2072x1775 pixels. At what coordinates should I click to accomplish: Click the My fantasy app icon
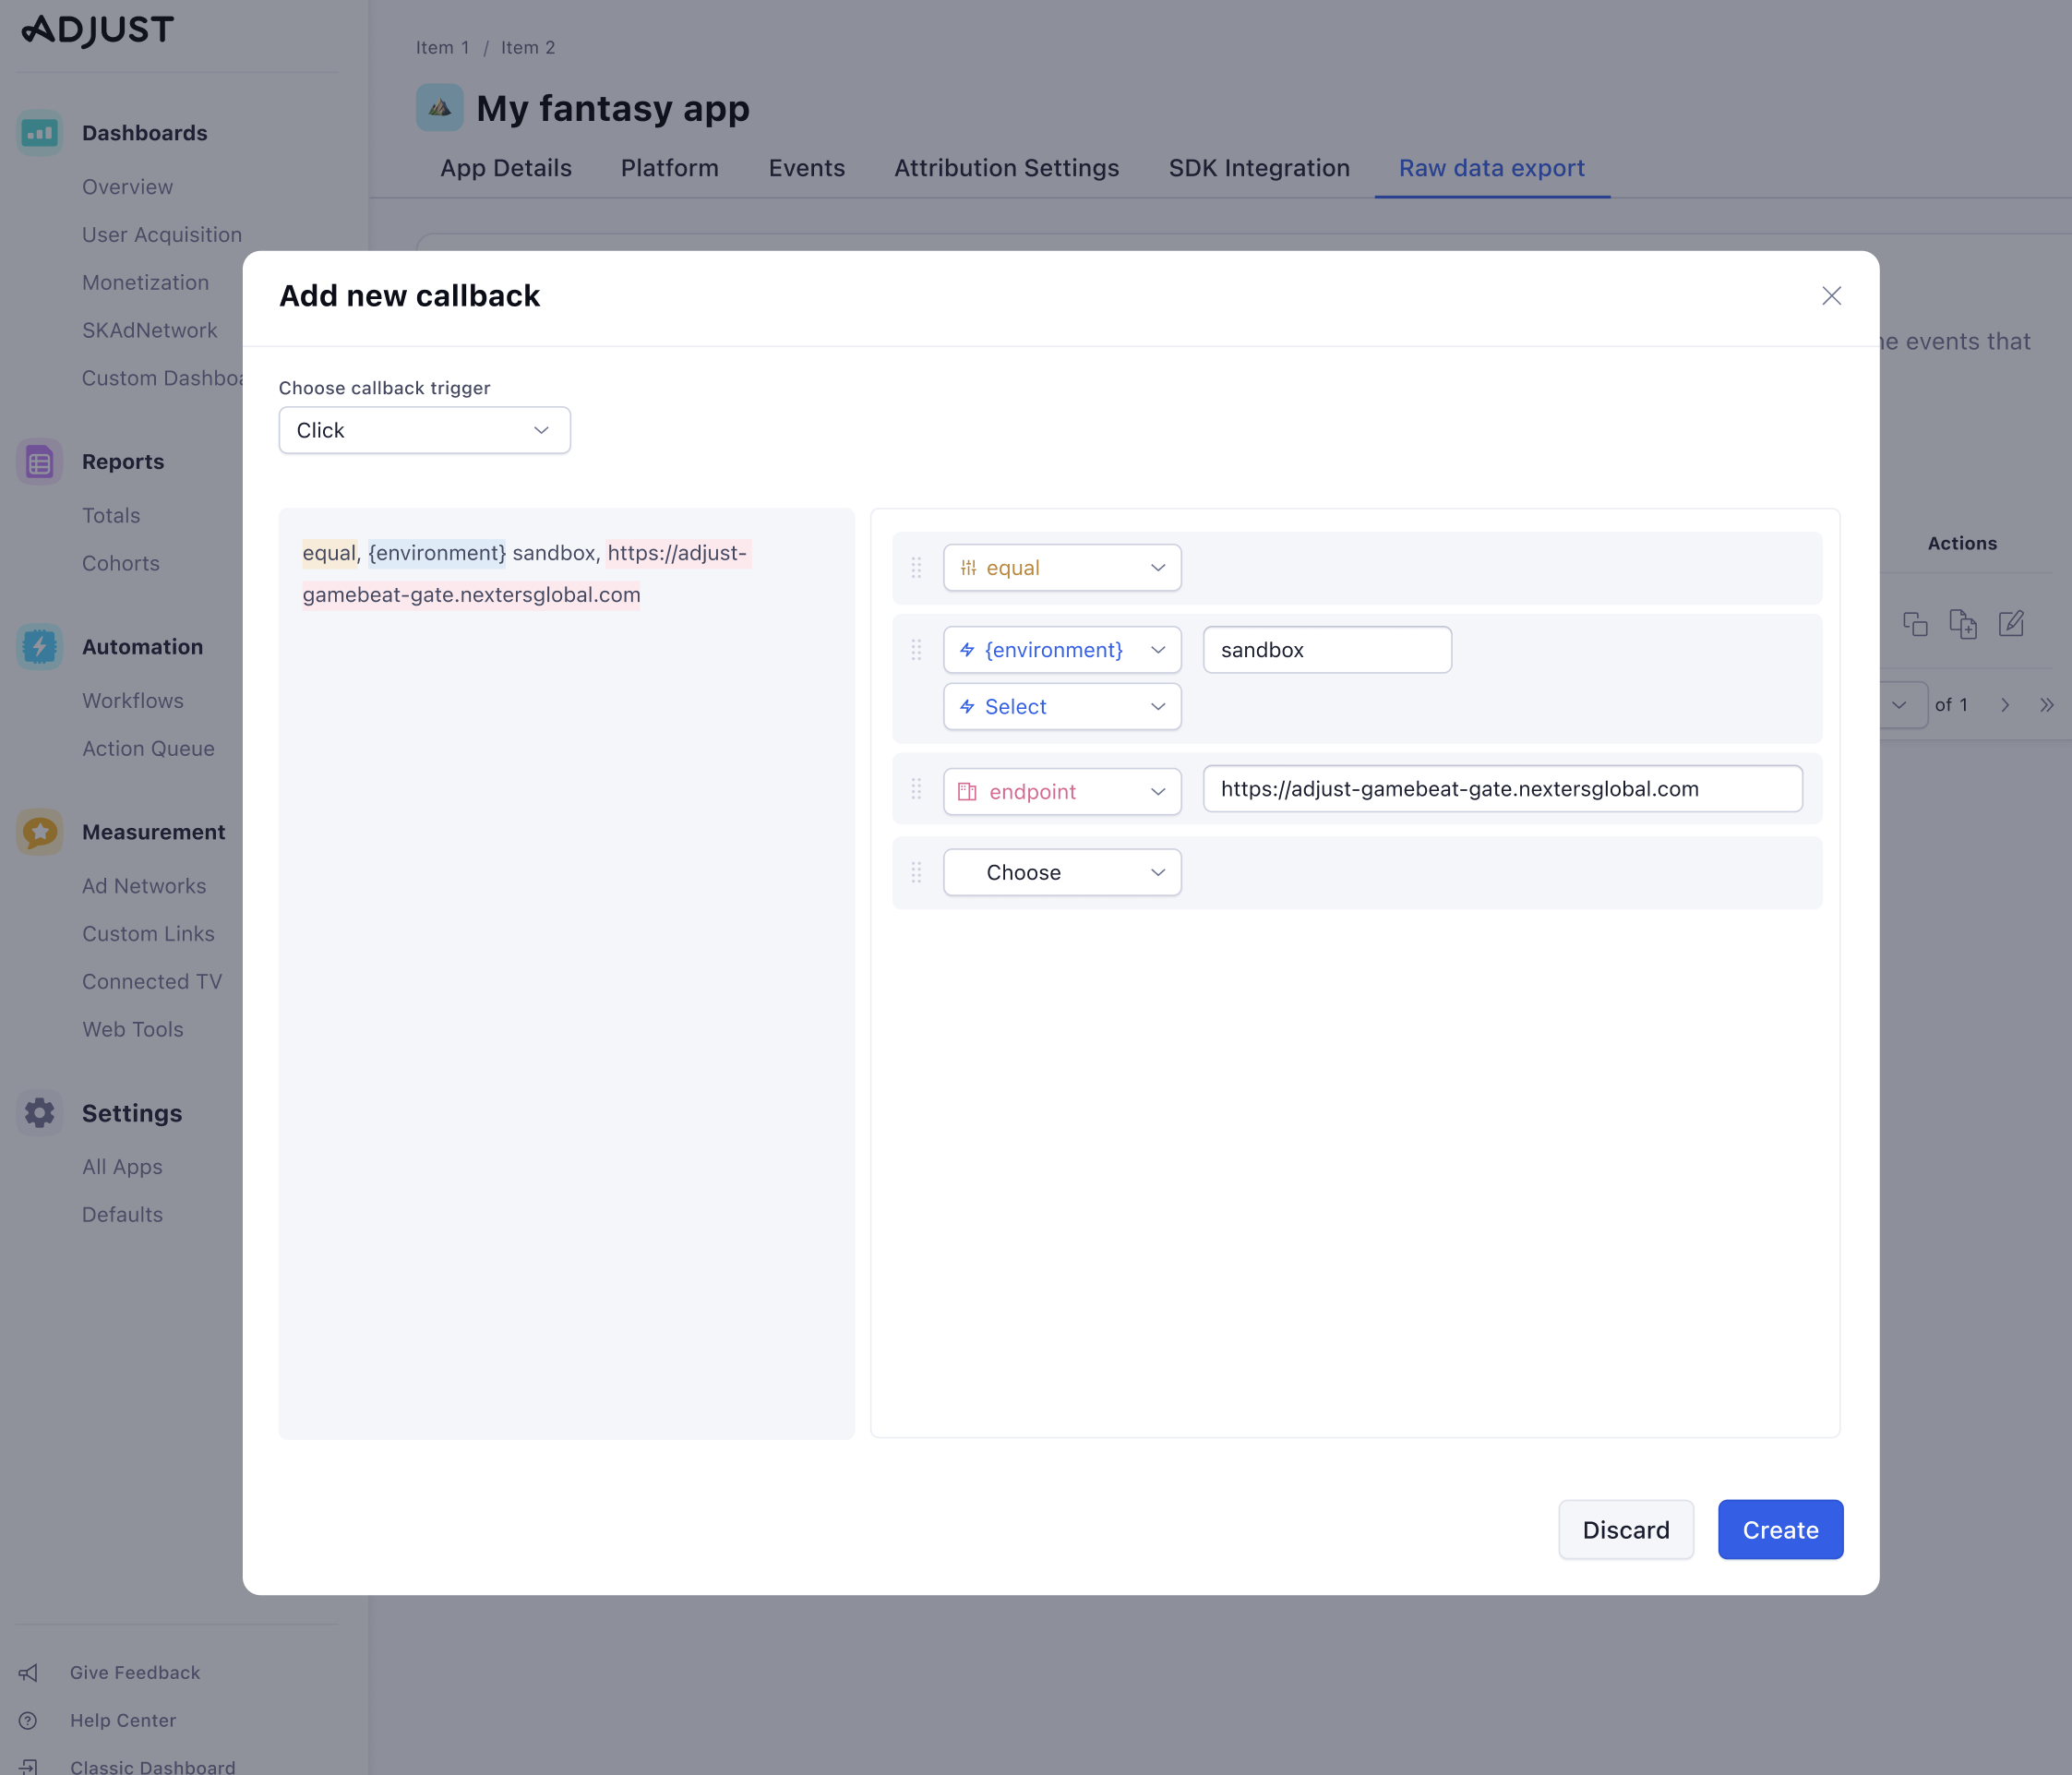439,108
